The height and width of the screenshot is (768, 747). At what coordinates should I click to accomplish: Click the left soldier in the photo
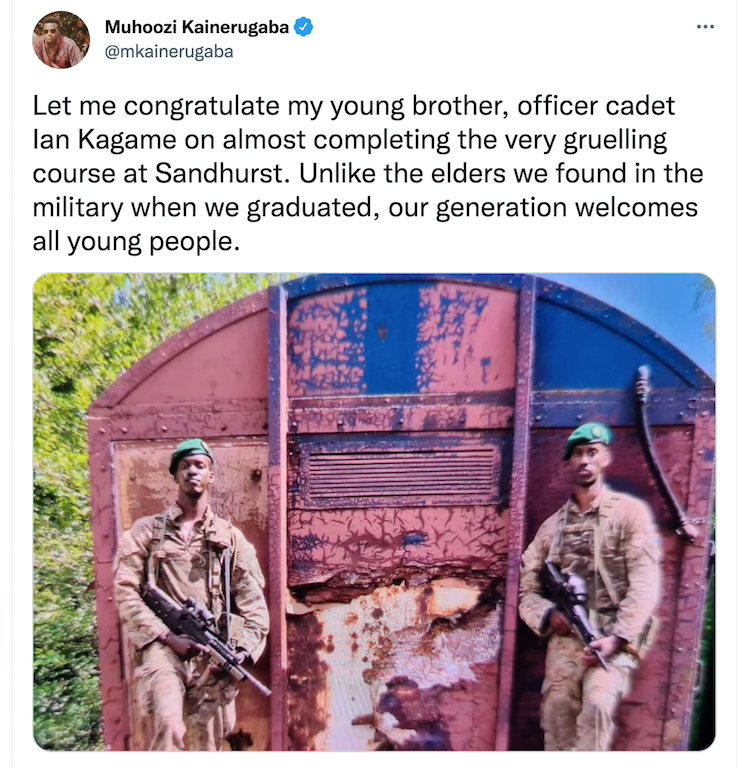[191, 593]
